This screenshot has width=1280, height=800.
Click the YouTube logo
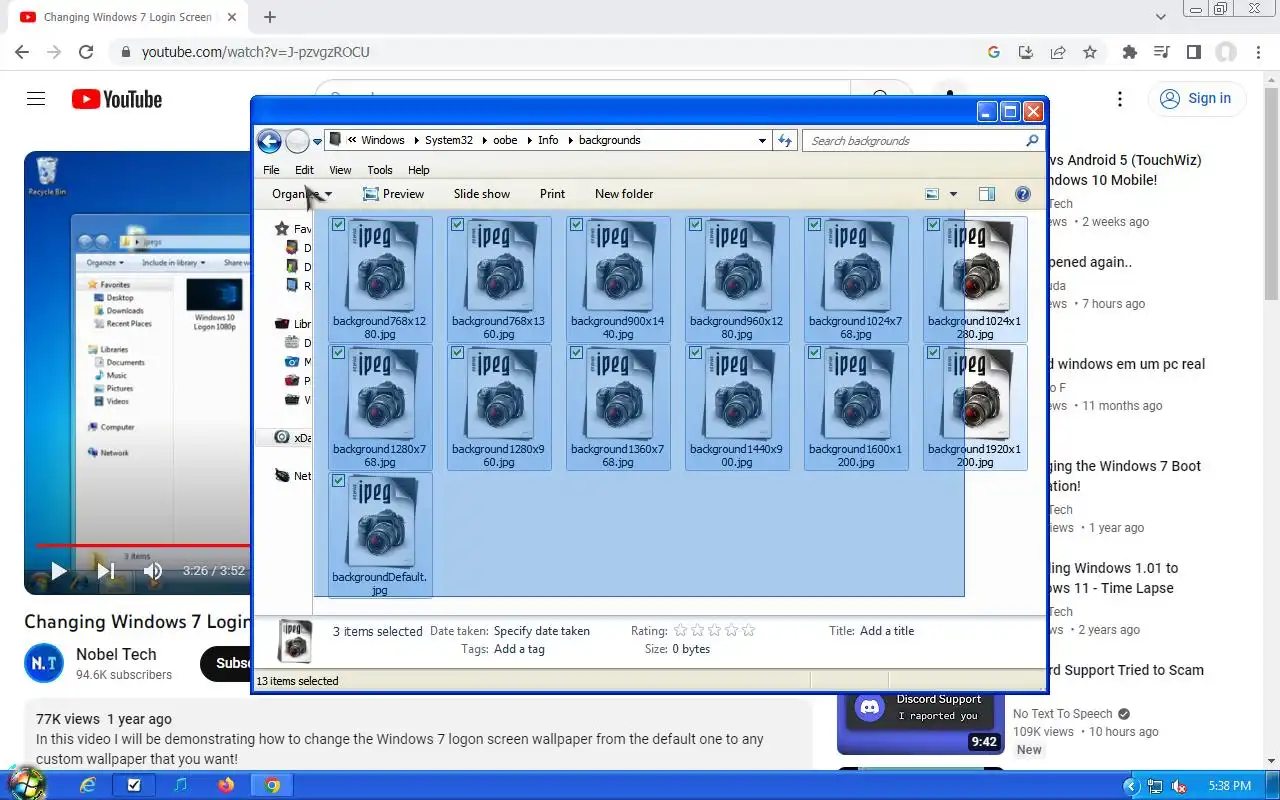[x=116, y=99]
